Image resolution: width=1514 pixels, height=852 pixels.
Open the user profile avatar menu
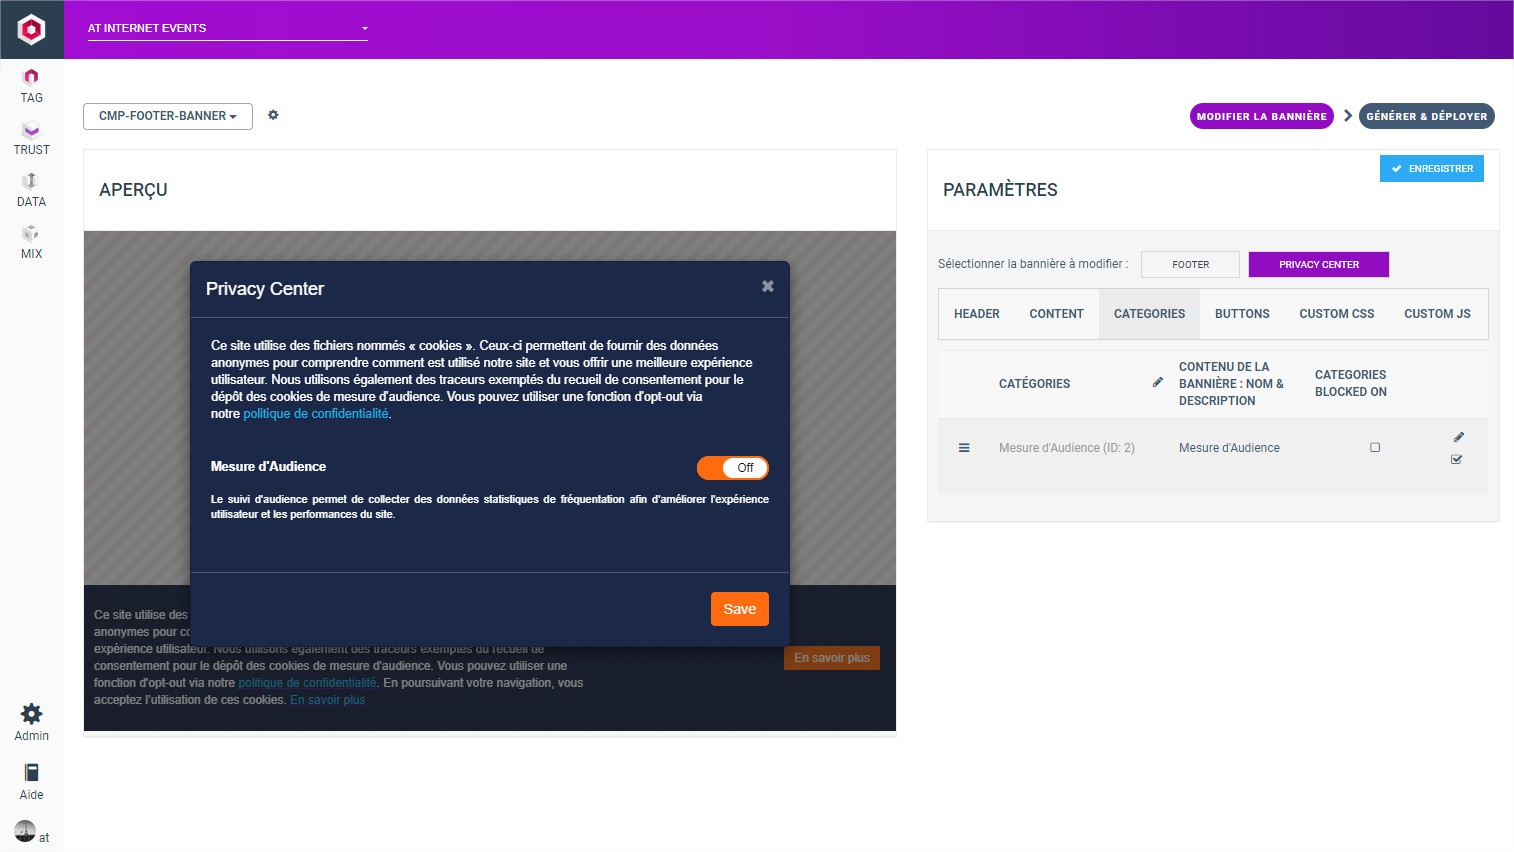pos(25,831)
